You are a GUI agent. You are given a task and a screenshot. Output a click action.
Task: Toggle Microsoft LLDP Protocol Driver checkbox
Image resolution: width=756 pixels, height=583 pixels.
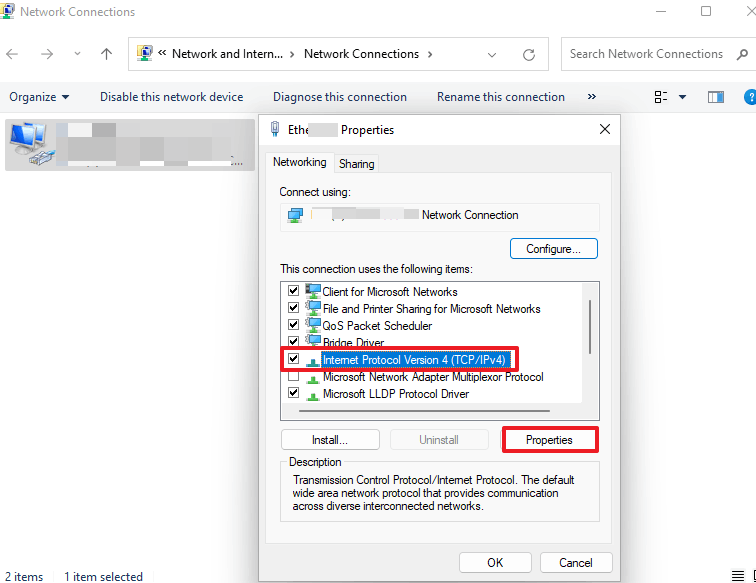coord(293,393)
